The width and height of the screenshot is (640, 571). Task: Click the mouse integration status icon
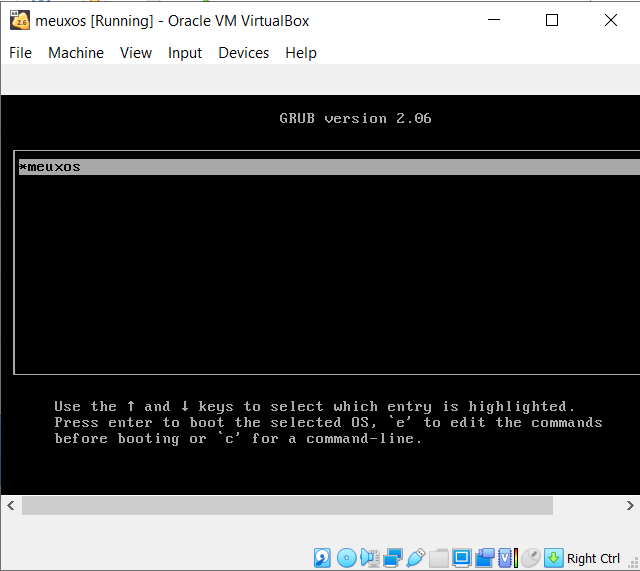531,558
